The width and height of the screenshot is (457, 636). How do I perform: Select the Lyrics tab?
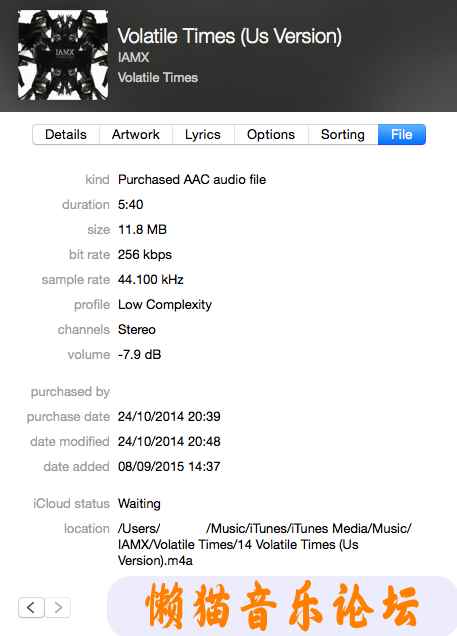(203, 135)
